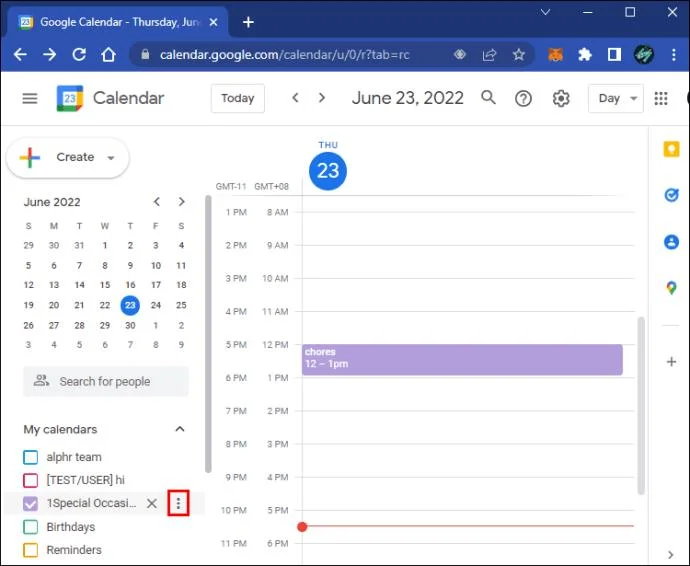Collapse the My calendars section

pyautogui.click(x=180, y=429)
